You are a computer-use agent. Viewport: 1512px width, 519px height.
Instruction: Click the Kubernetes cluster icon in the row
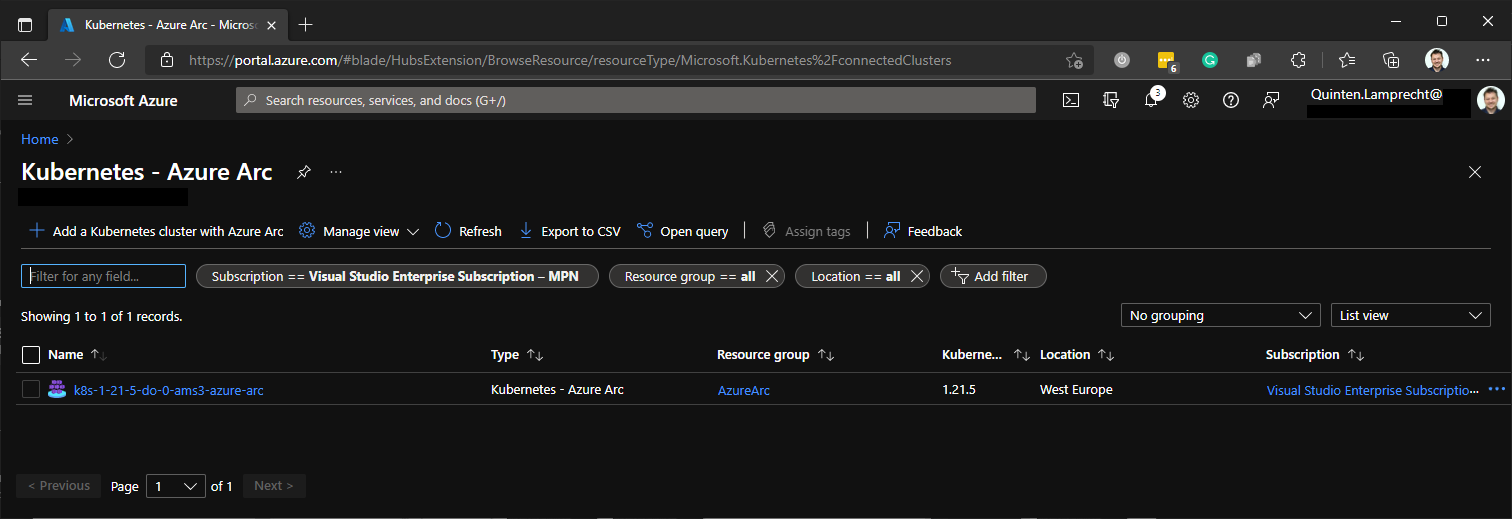pos(57,390)
